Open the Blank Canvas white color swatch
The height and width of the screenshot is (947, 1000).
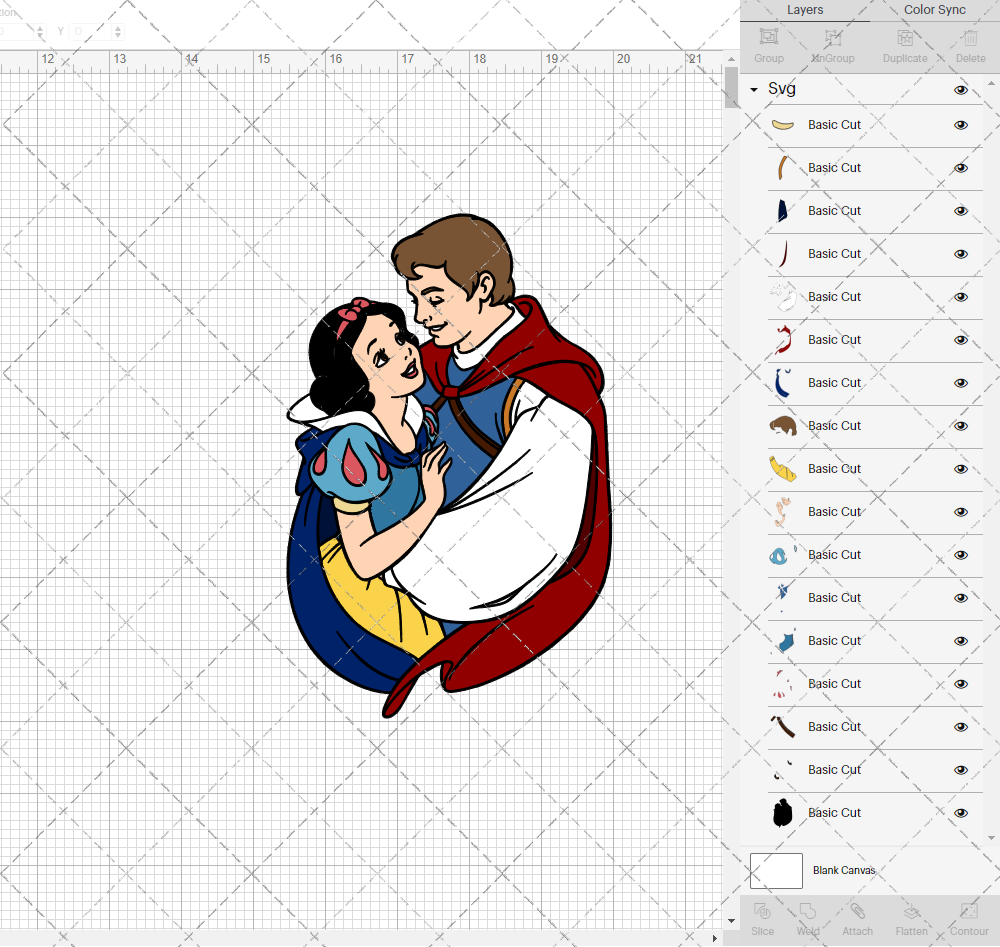pyautogui.click(x=776, y=870)
